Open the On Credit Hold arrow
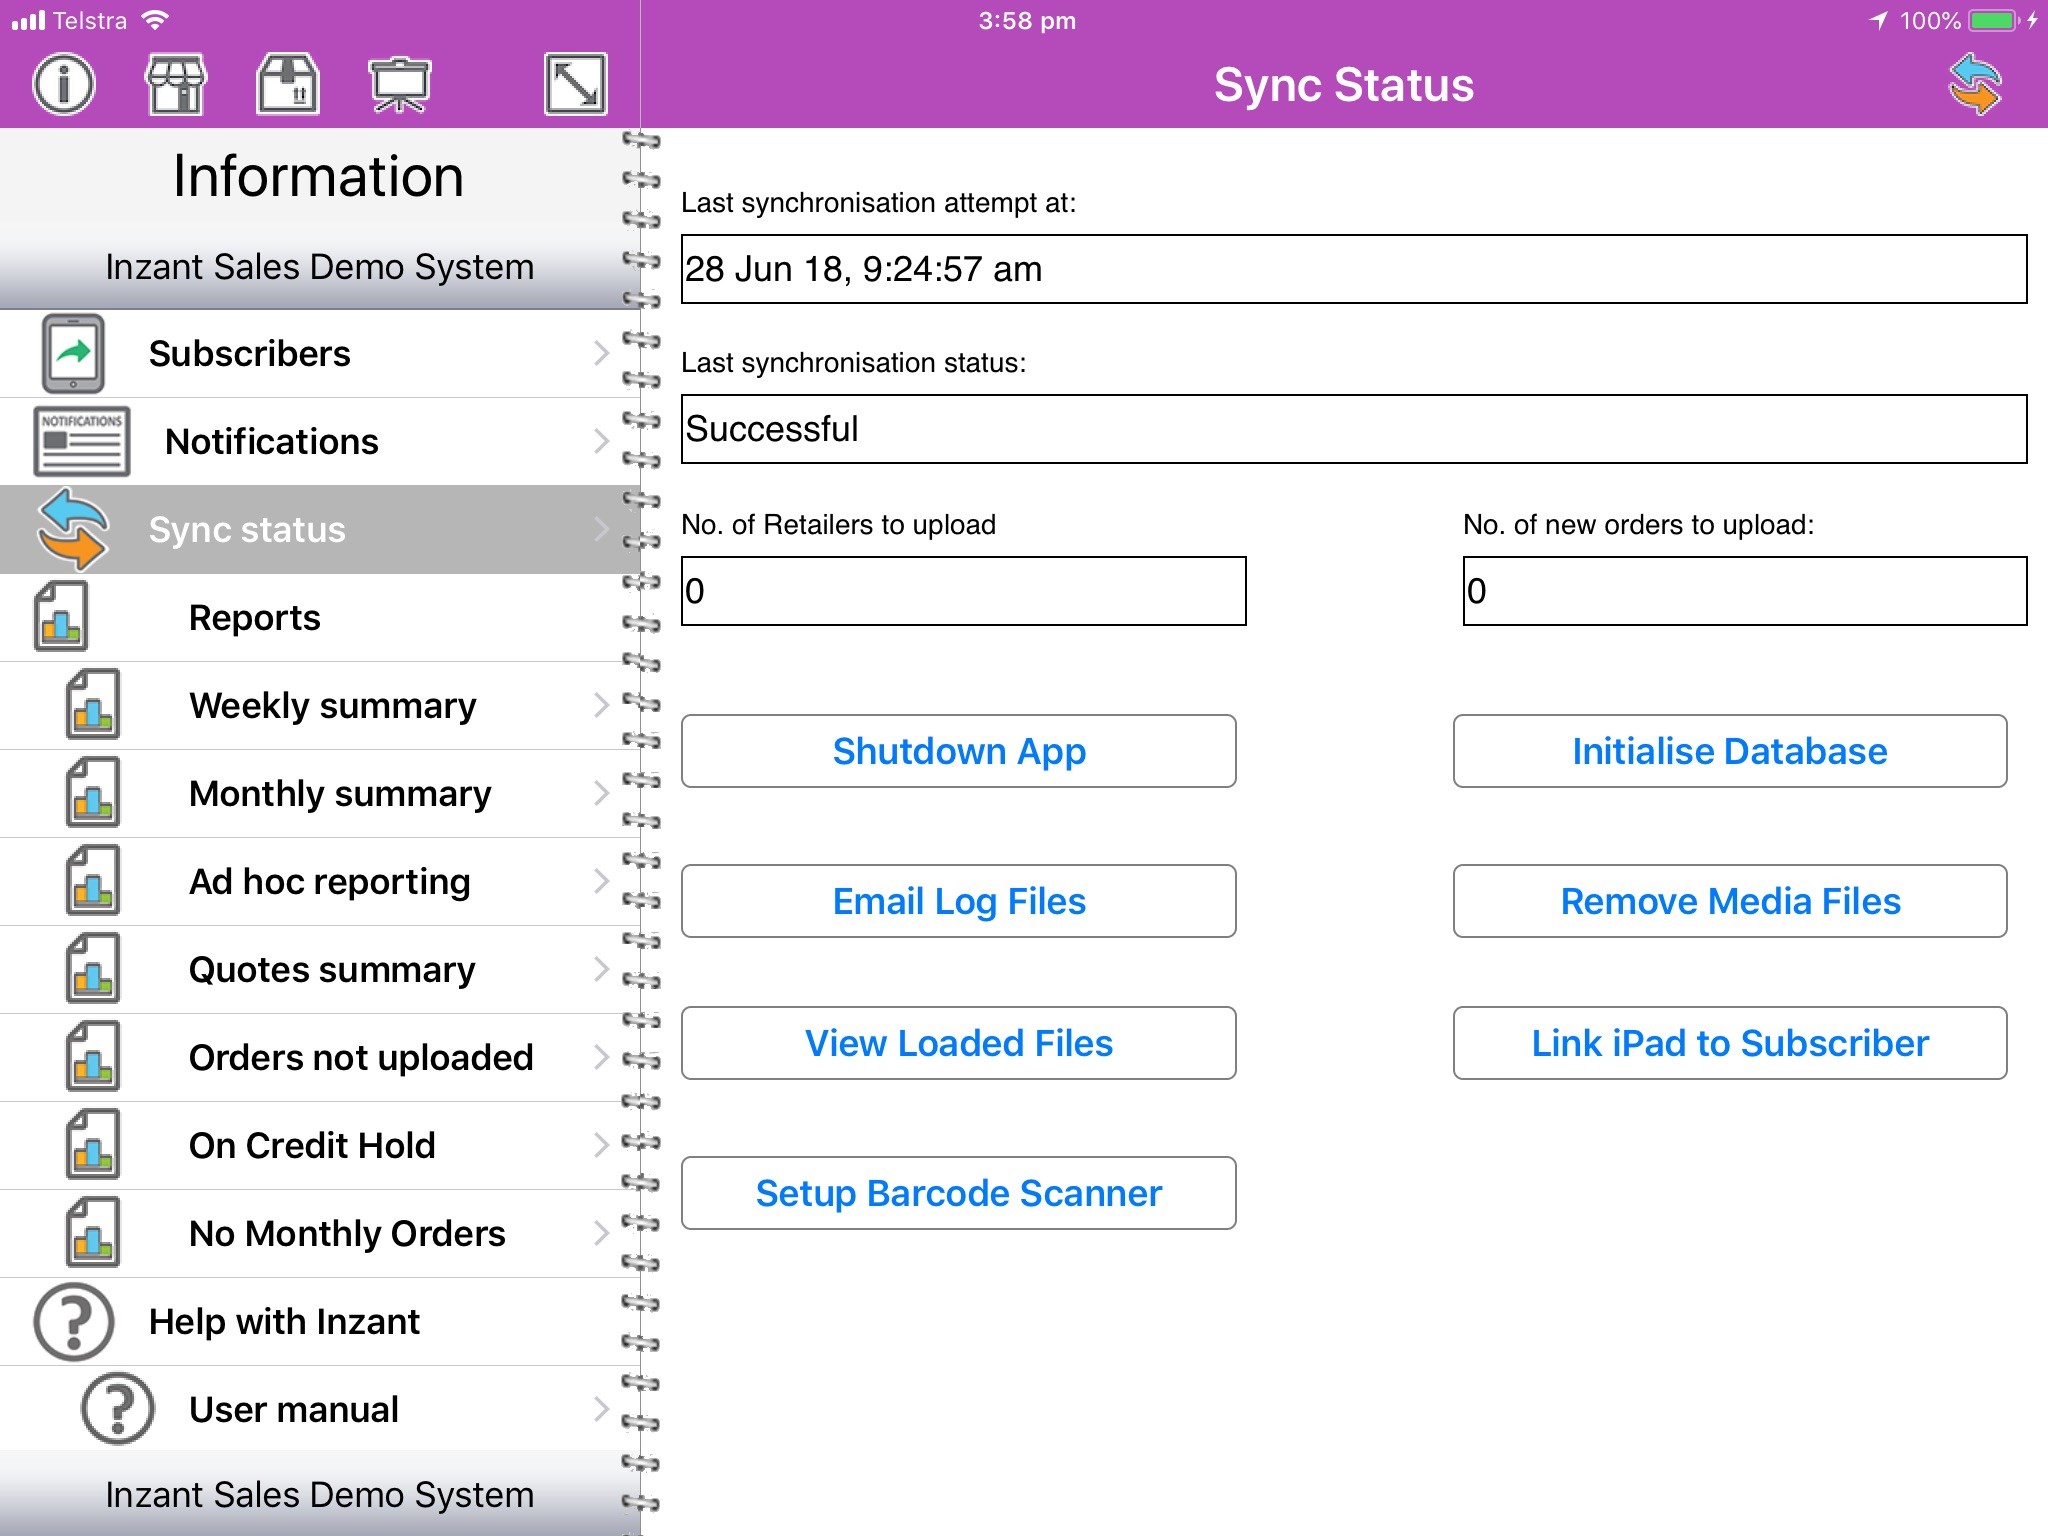 [x=601, y=1145]
